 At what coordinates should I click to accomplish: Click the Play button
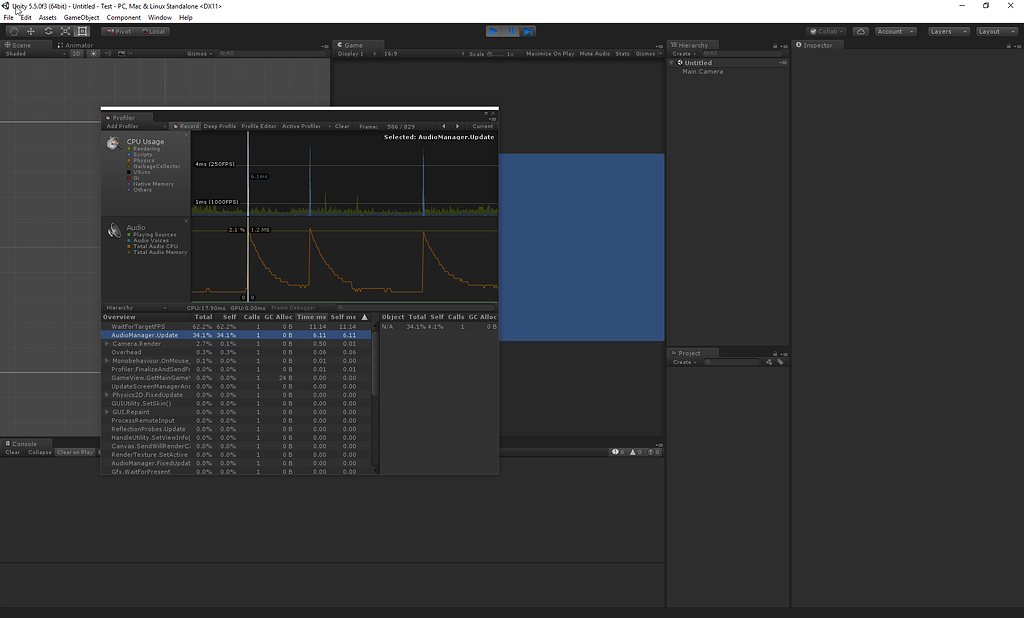click(x=494, y=31)
